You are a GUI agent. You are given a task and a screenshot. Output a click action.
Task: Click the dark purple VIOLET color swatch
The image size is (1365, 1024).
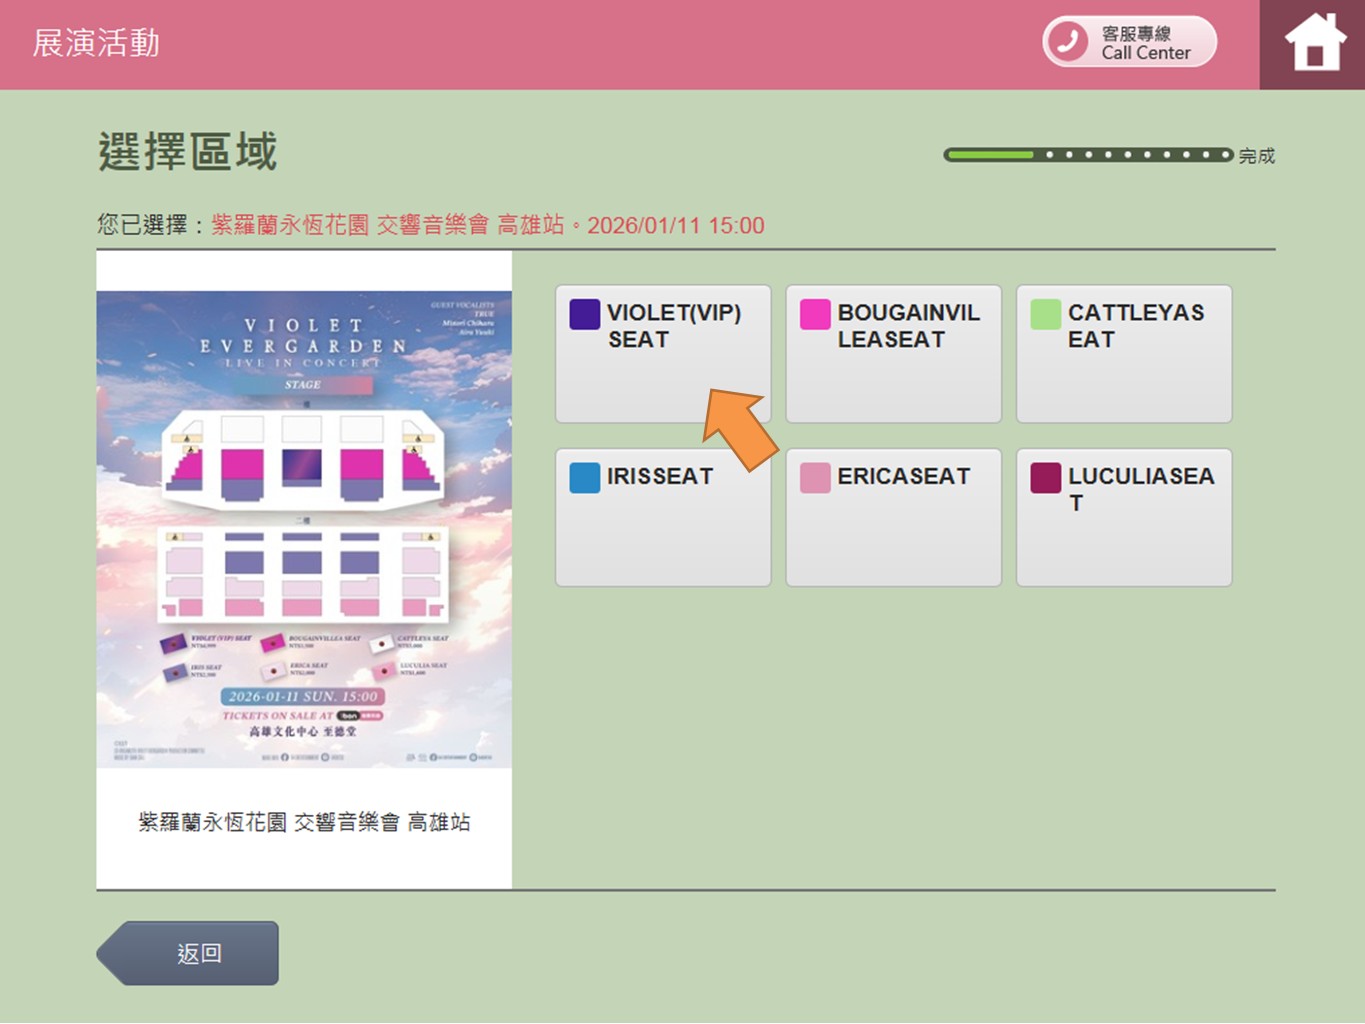pyautogui.click(x=584, y=314)
